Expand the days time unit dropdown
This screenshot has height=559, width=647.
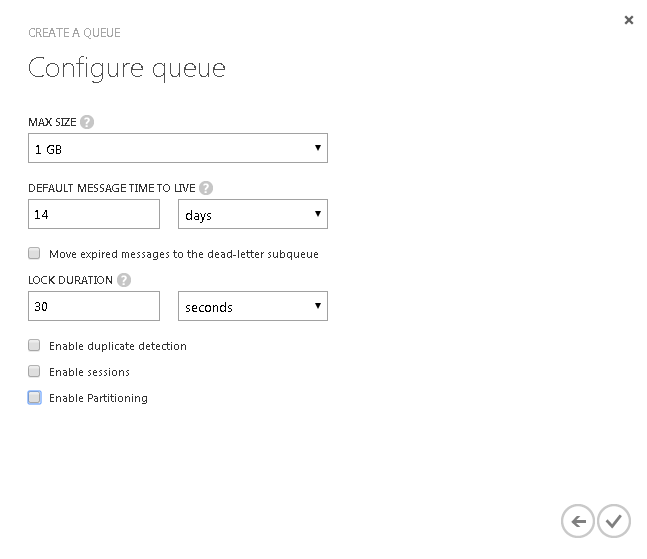[x=252, y=214]
